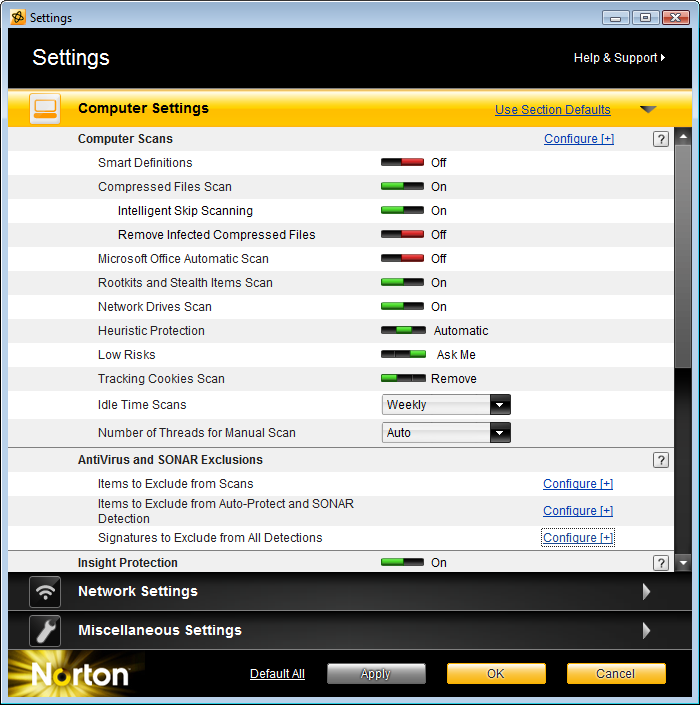This screenshot has height=705, width=700.
Task: Open Number of Threads for Manual Scan dropdown
Action: pos(446,433)
